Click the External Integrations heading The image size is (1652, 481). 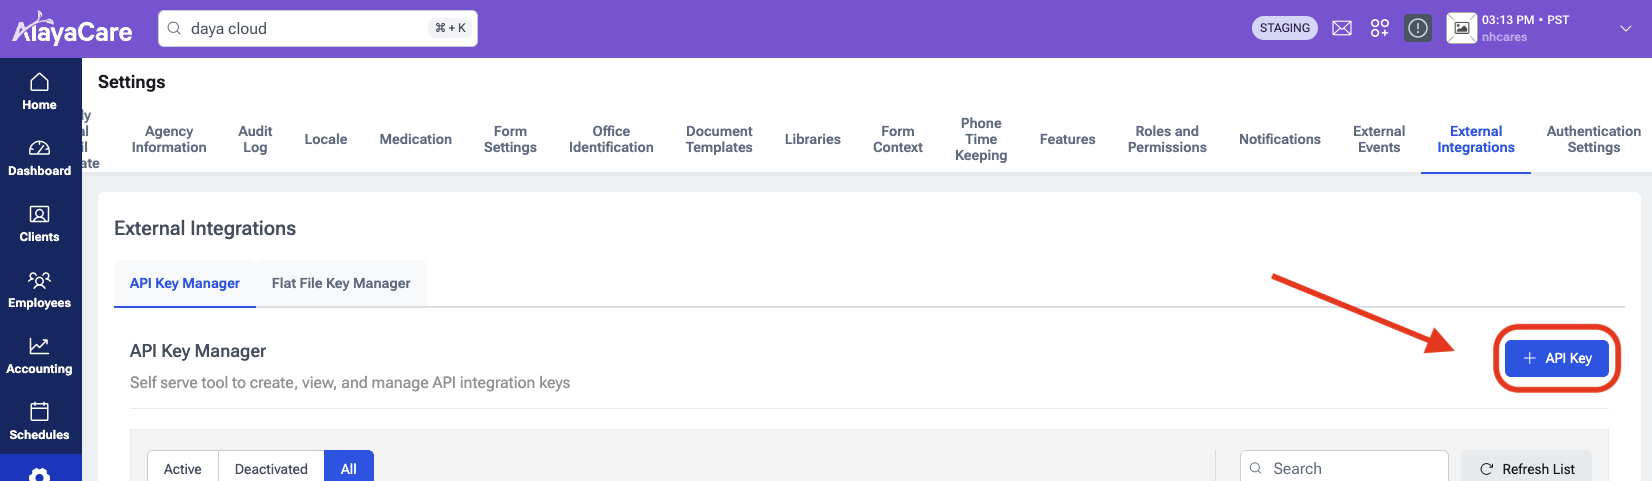click(x=205, y=228)
